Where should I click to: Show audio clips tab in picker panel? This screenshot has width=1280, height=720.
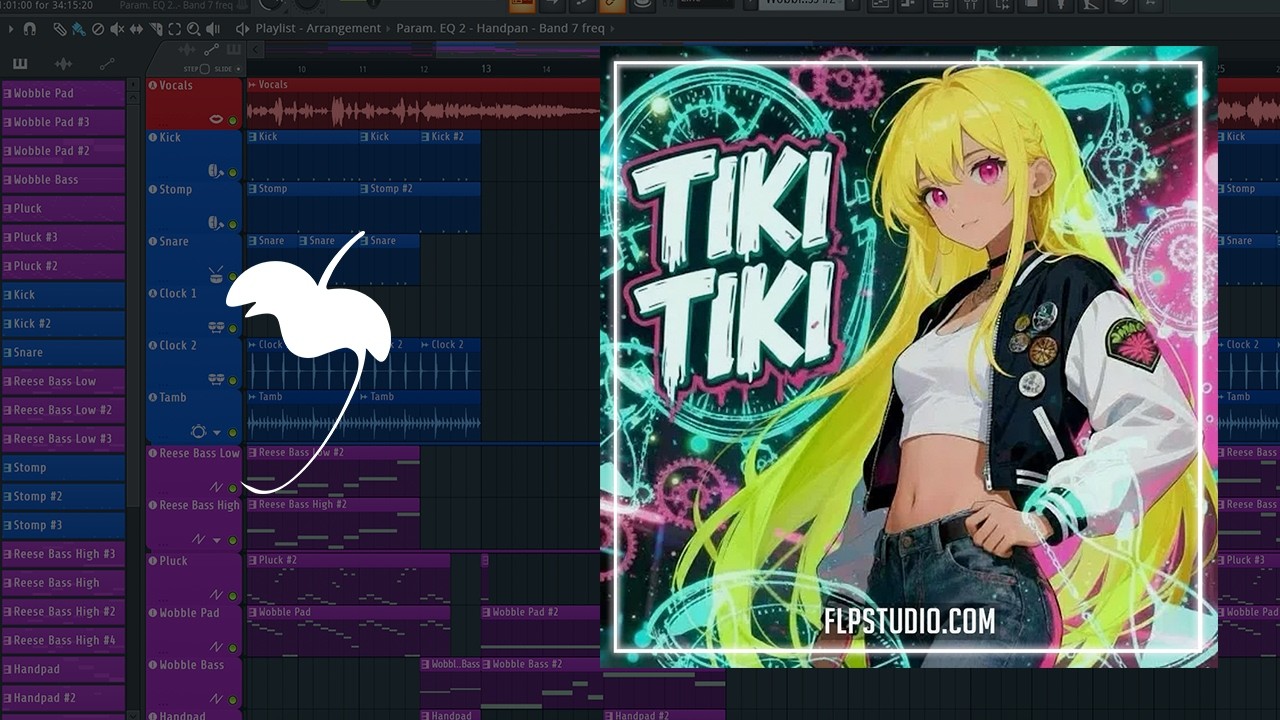coord(63,64)
